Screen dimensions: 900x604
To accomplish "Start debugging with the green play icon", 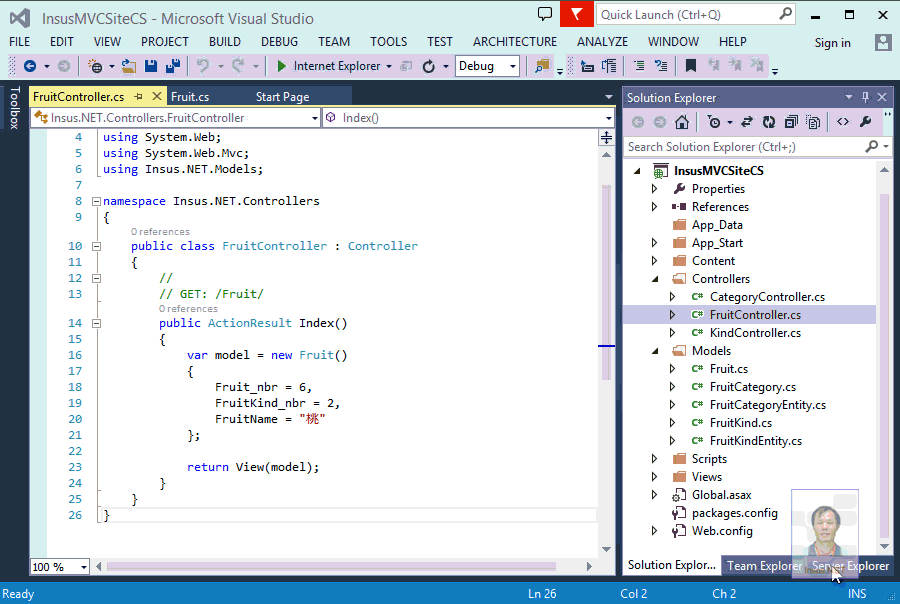I will [x=281, y=67].
